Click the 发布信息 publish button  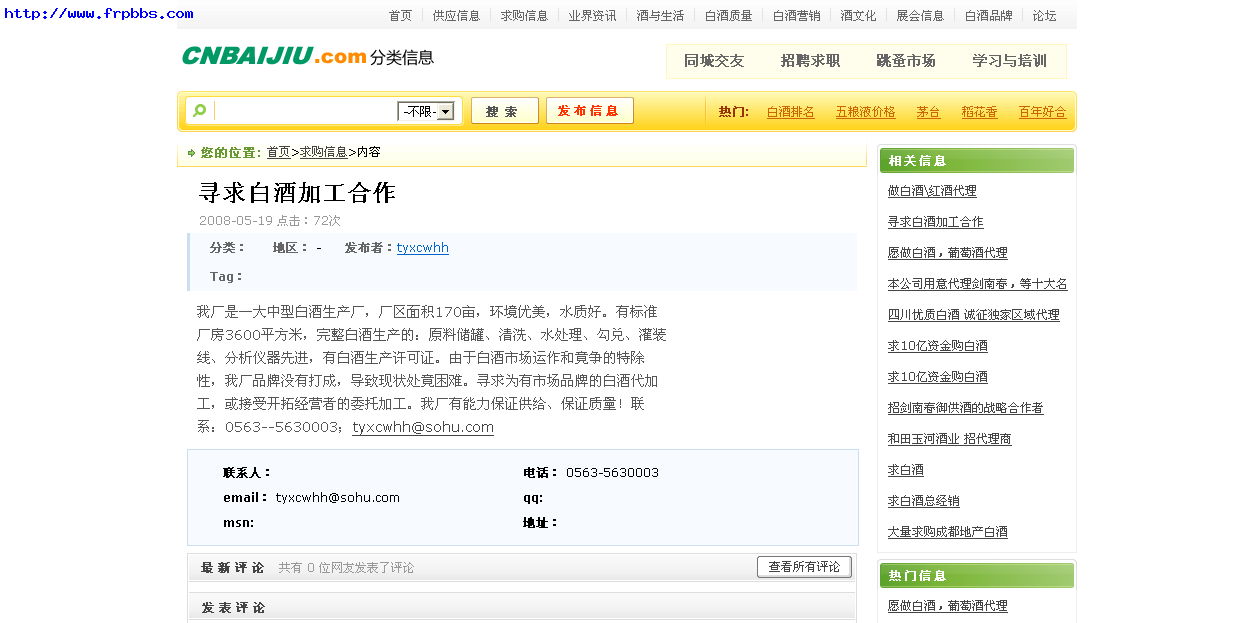[589, 110]
